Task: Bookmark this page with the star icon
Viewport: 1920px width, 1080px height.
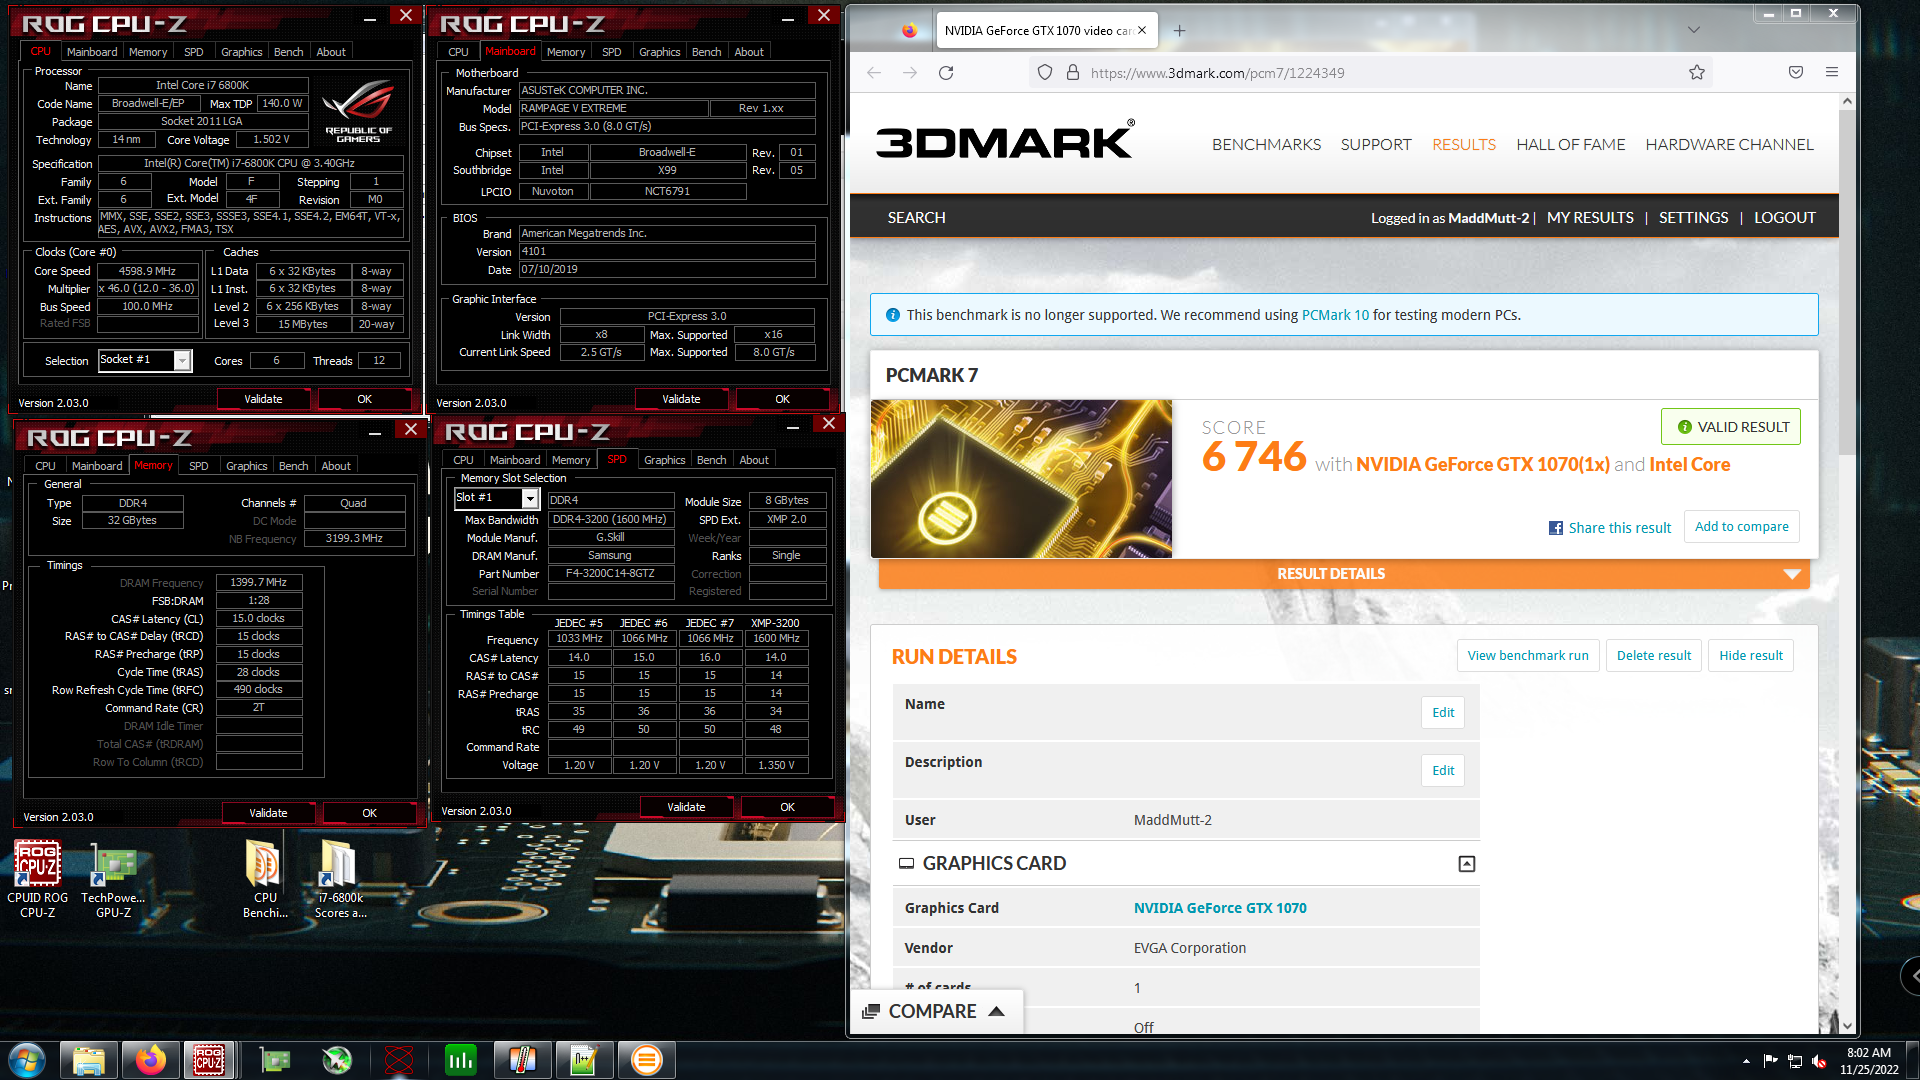Action: pos(1697,73)
